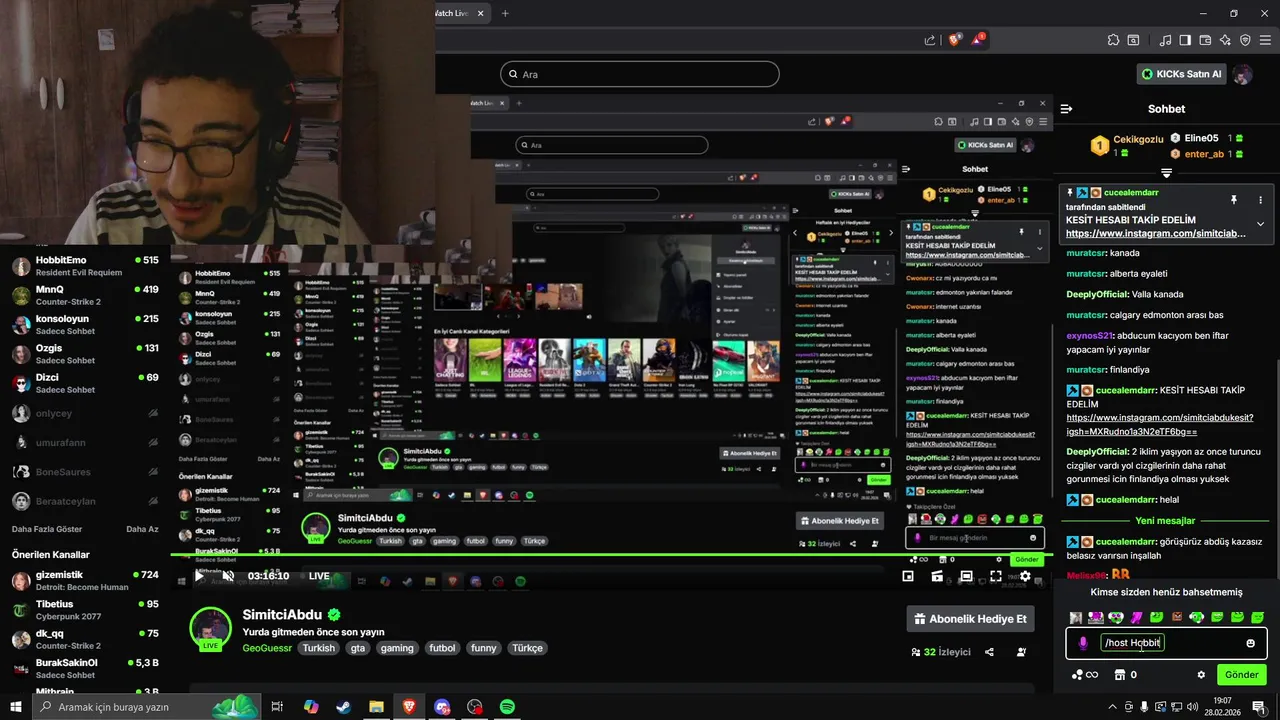Screen dimensions: 1280x720
Task: Click Daha Az in sidebar
Action: click(142, 529)
